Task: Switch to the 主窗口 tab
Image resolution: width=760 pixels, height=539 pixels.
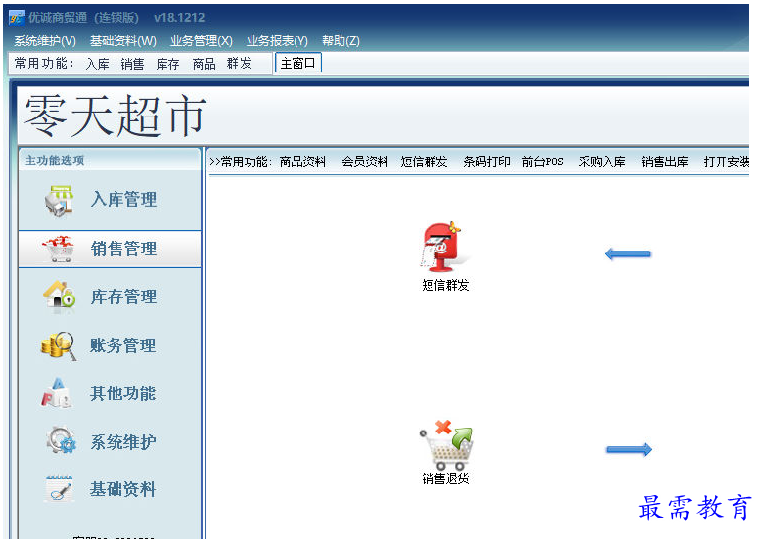Action: click(298, 63)
